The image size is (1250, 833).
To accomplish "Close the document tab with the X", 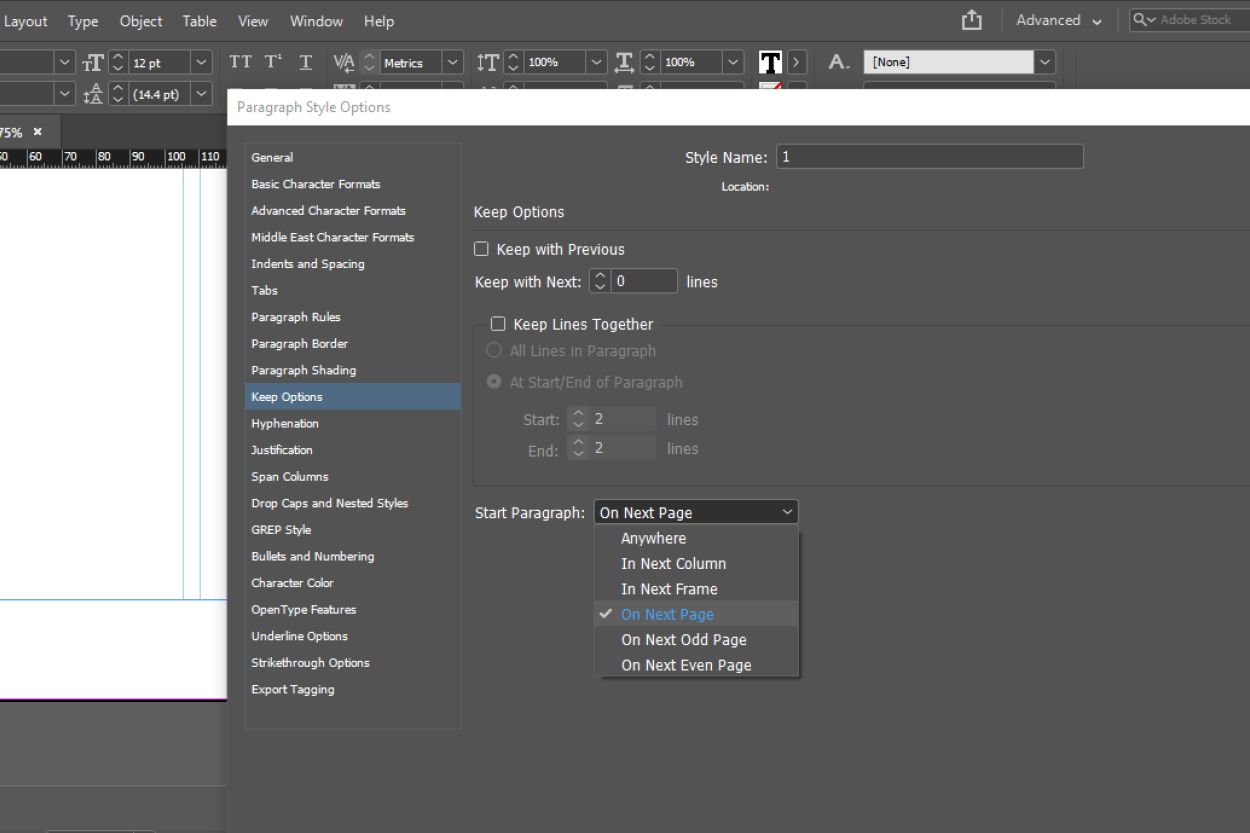I will tap(38, 132).
